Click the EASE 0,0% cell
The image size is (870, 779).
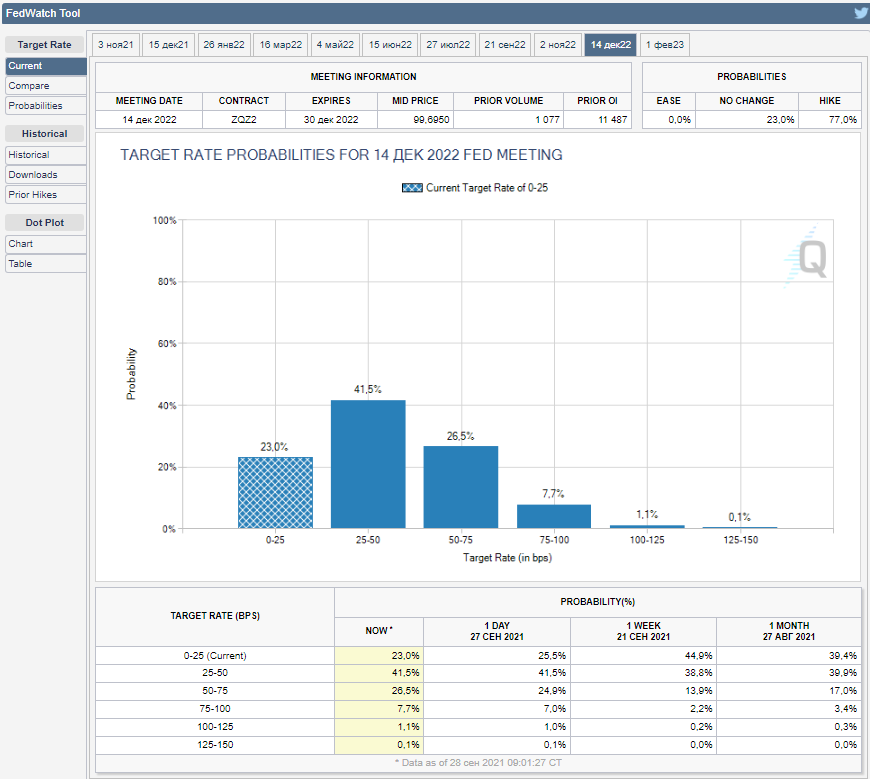(669, 120)
